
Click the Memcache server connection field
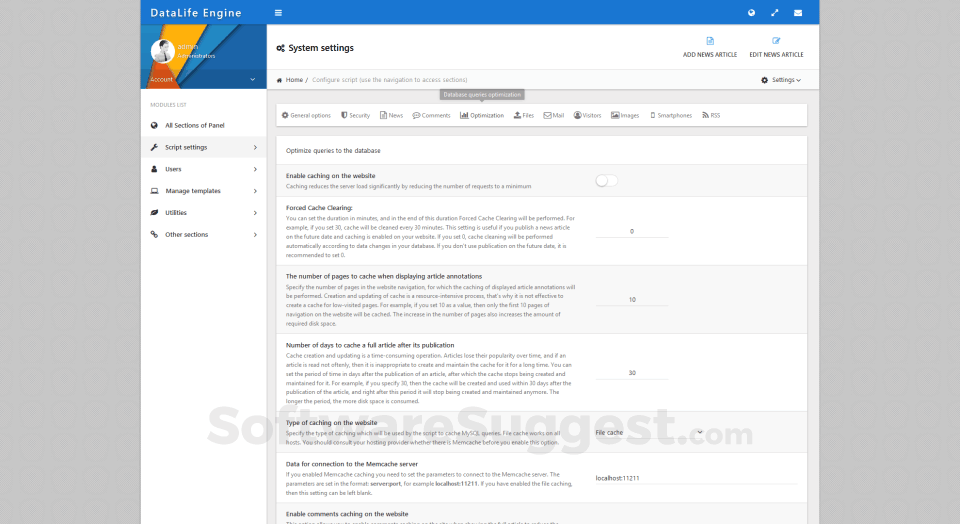coord(694,478)
